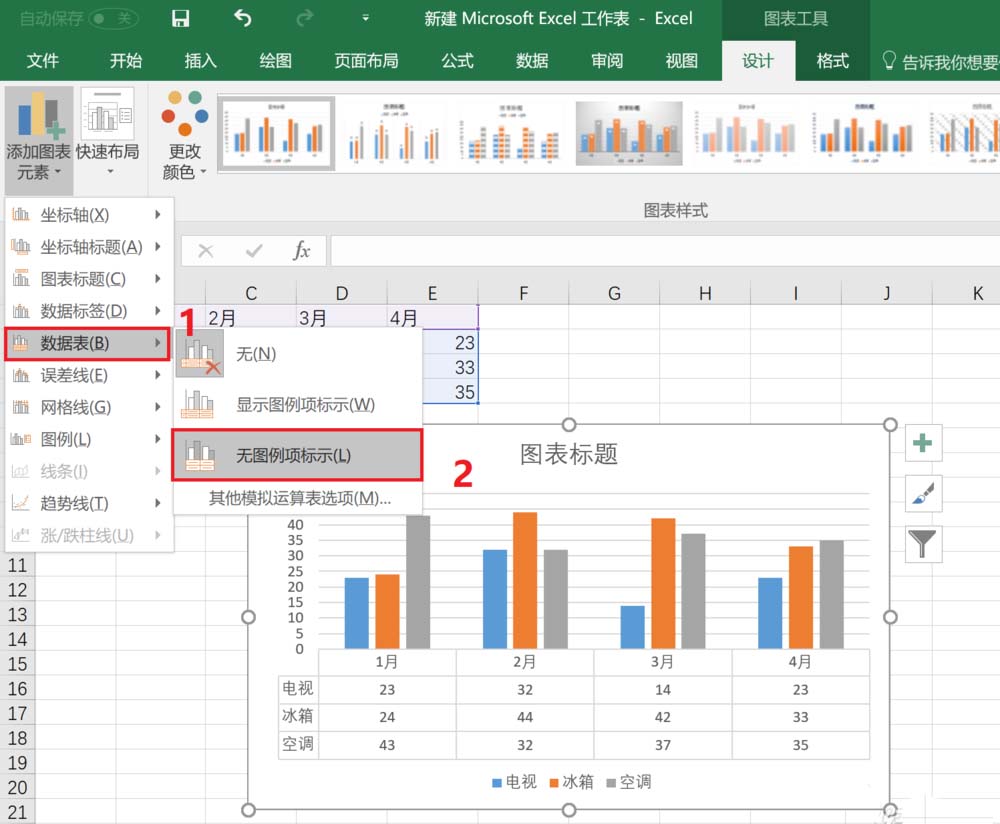This screenshot has width=1000, height=824.
Task: Click the Tell Me lightbulb search box
Action: coord(941,61)
